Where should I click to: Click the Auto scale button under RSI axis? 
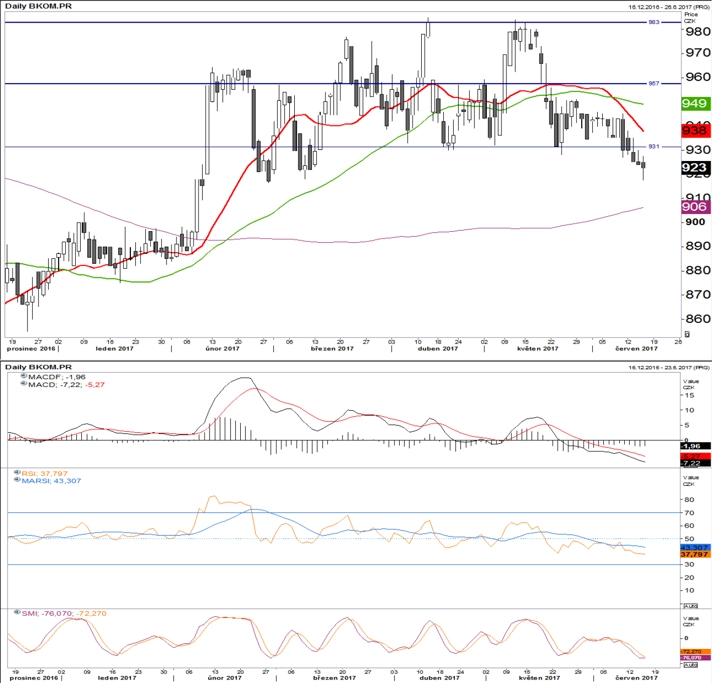690,606
